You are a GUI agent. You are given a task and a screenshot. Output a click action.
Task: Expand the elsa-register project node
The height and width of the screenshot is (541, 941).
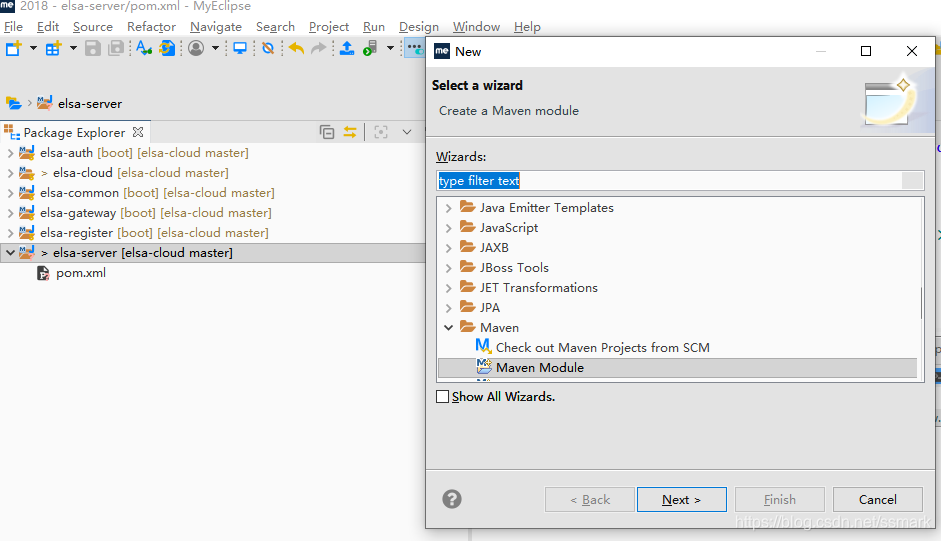(10, 233)
